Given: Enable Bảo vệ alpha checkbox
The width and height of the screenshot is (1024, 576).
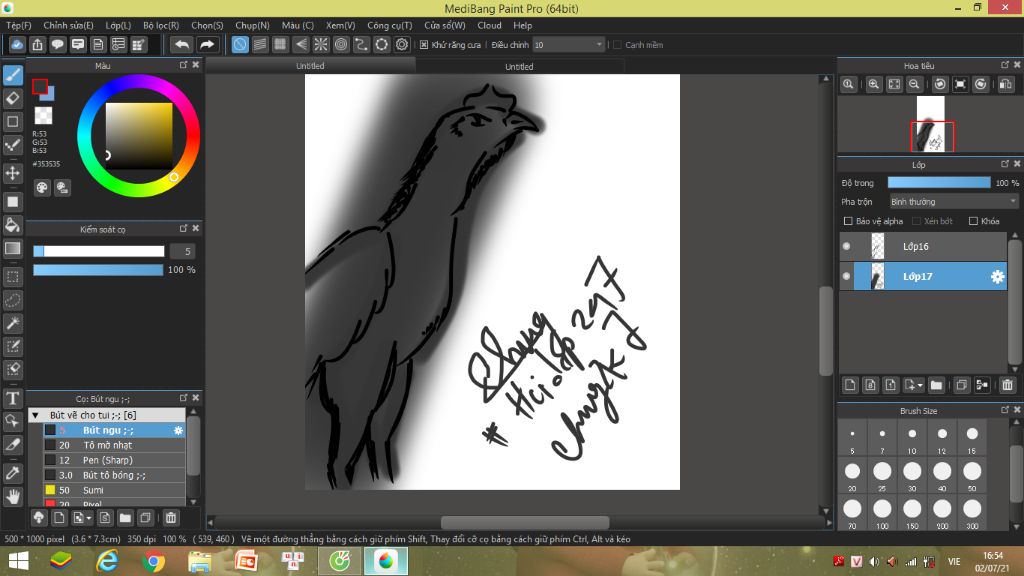Looking at the screenshot, I should pyautogui.click(x=848, y=221).
